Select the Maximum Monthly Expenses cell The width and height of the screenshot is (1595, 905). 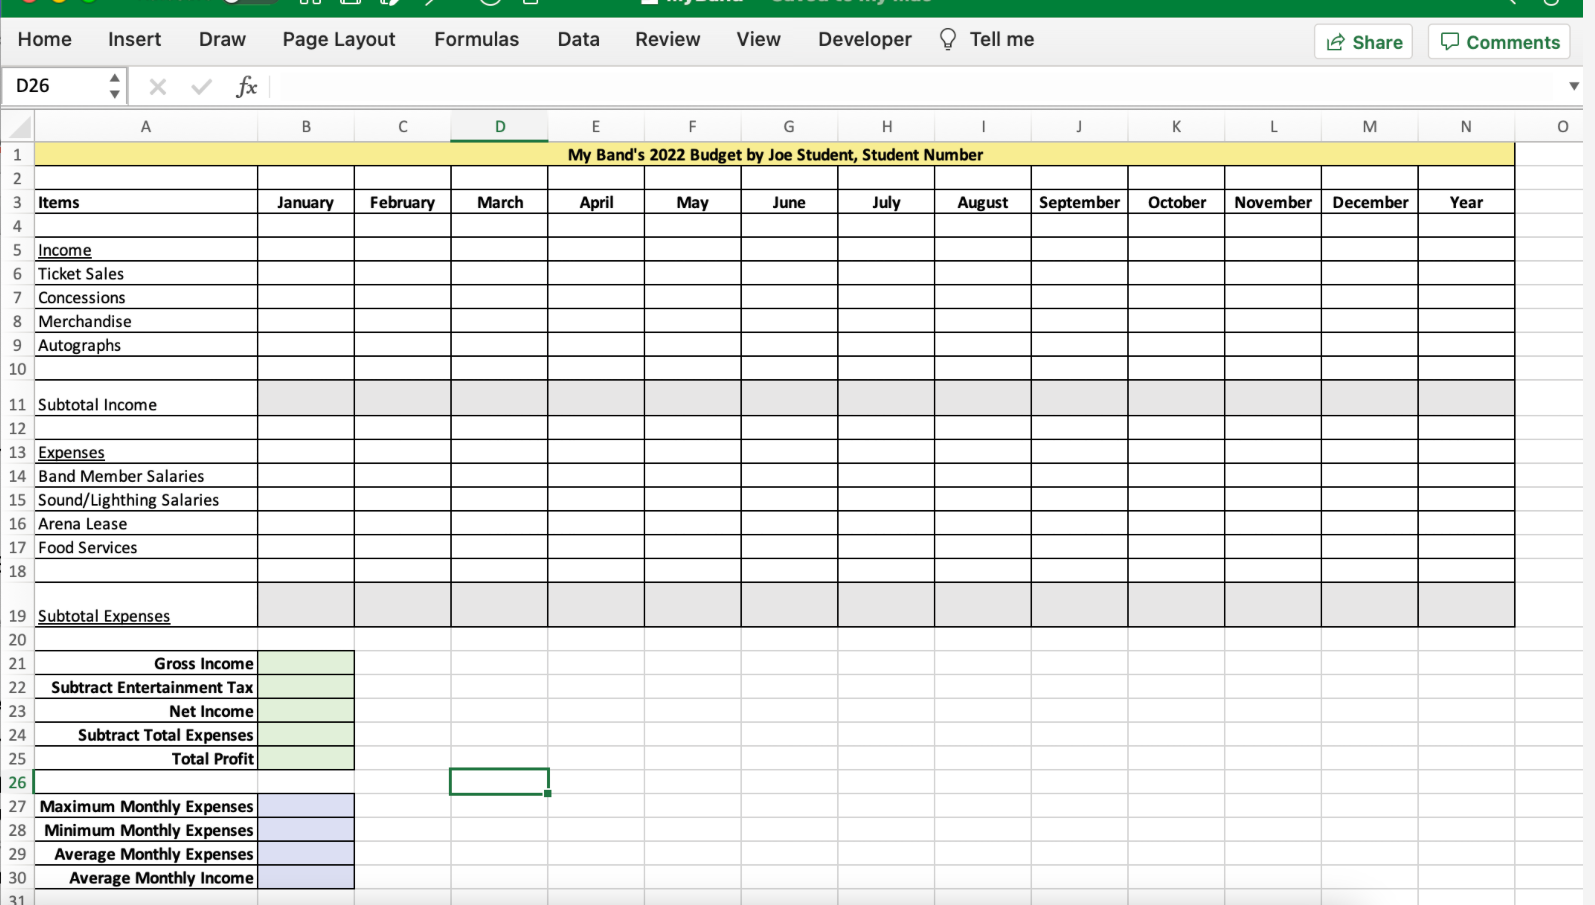[146, 806]
